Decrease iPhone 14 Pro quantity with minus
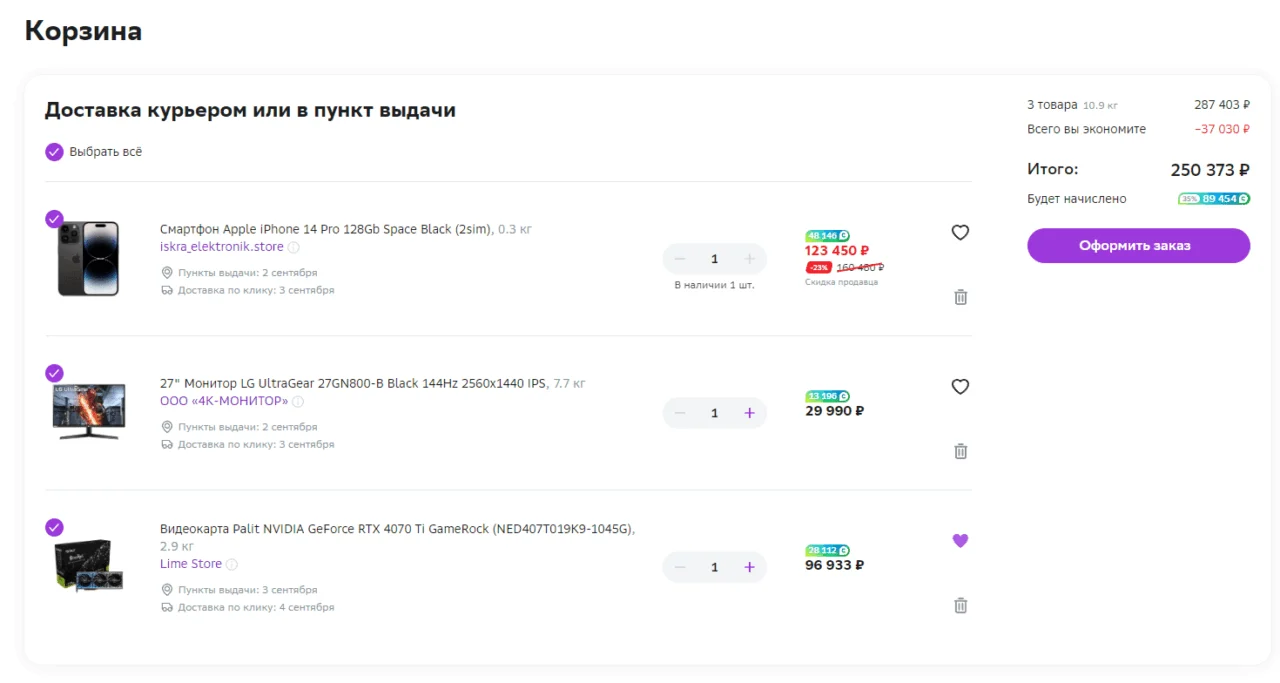Viewport: 1280px width, 683px height. coord(680,259)
